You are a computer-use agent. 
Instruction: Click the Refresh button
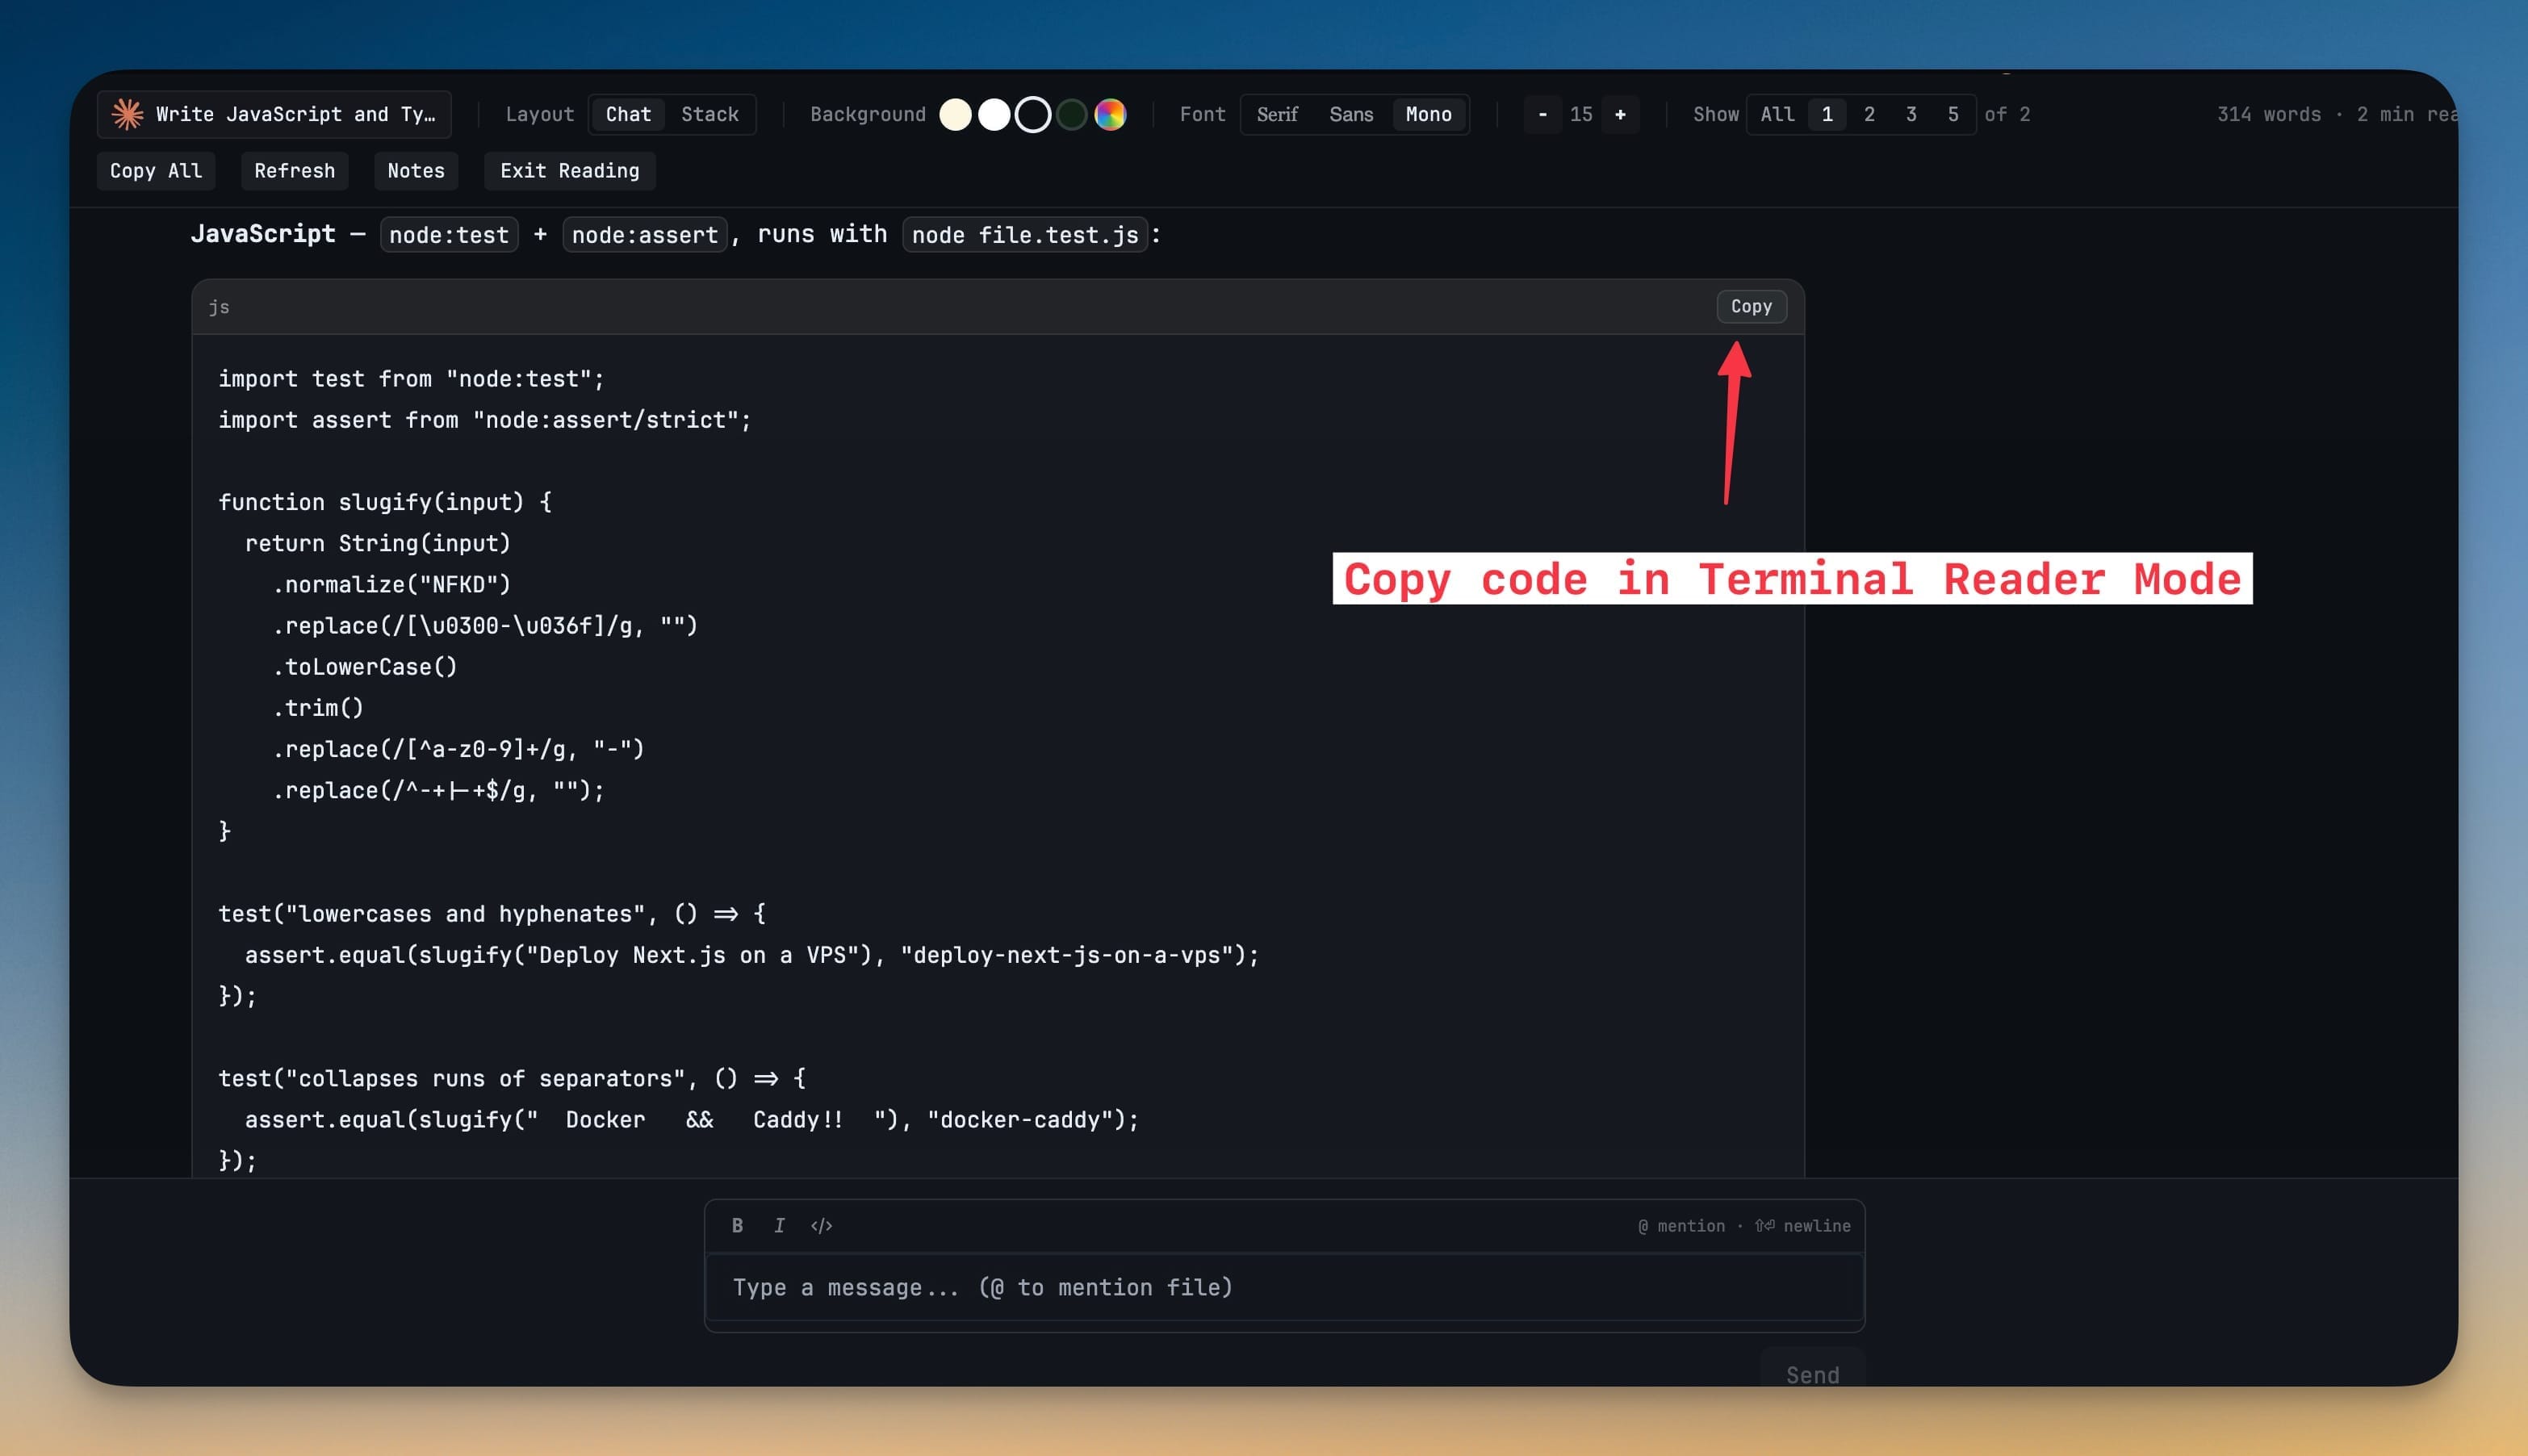(295, 171)
